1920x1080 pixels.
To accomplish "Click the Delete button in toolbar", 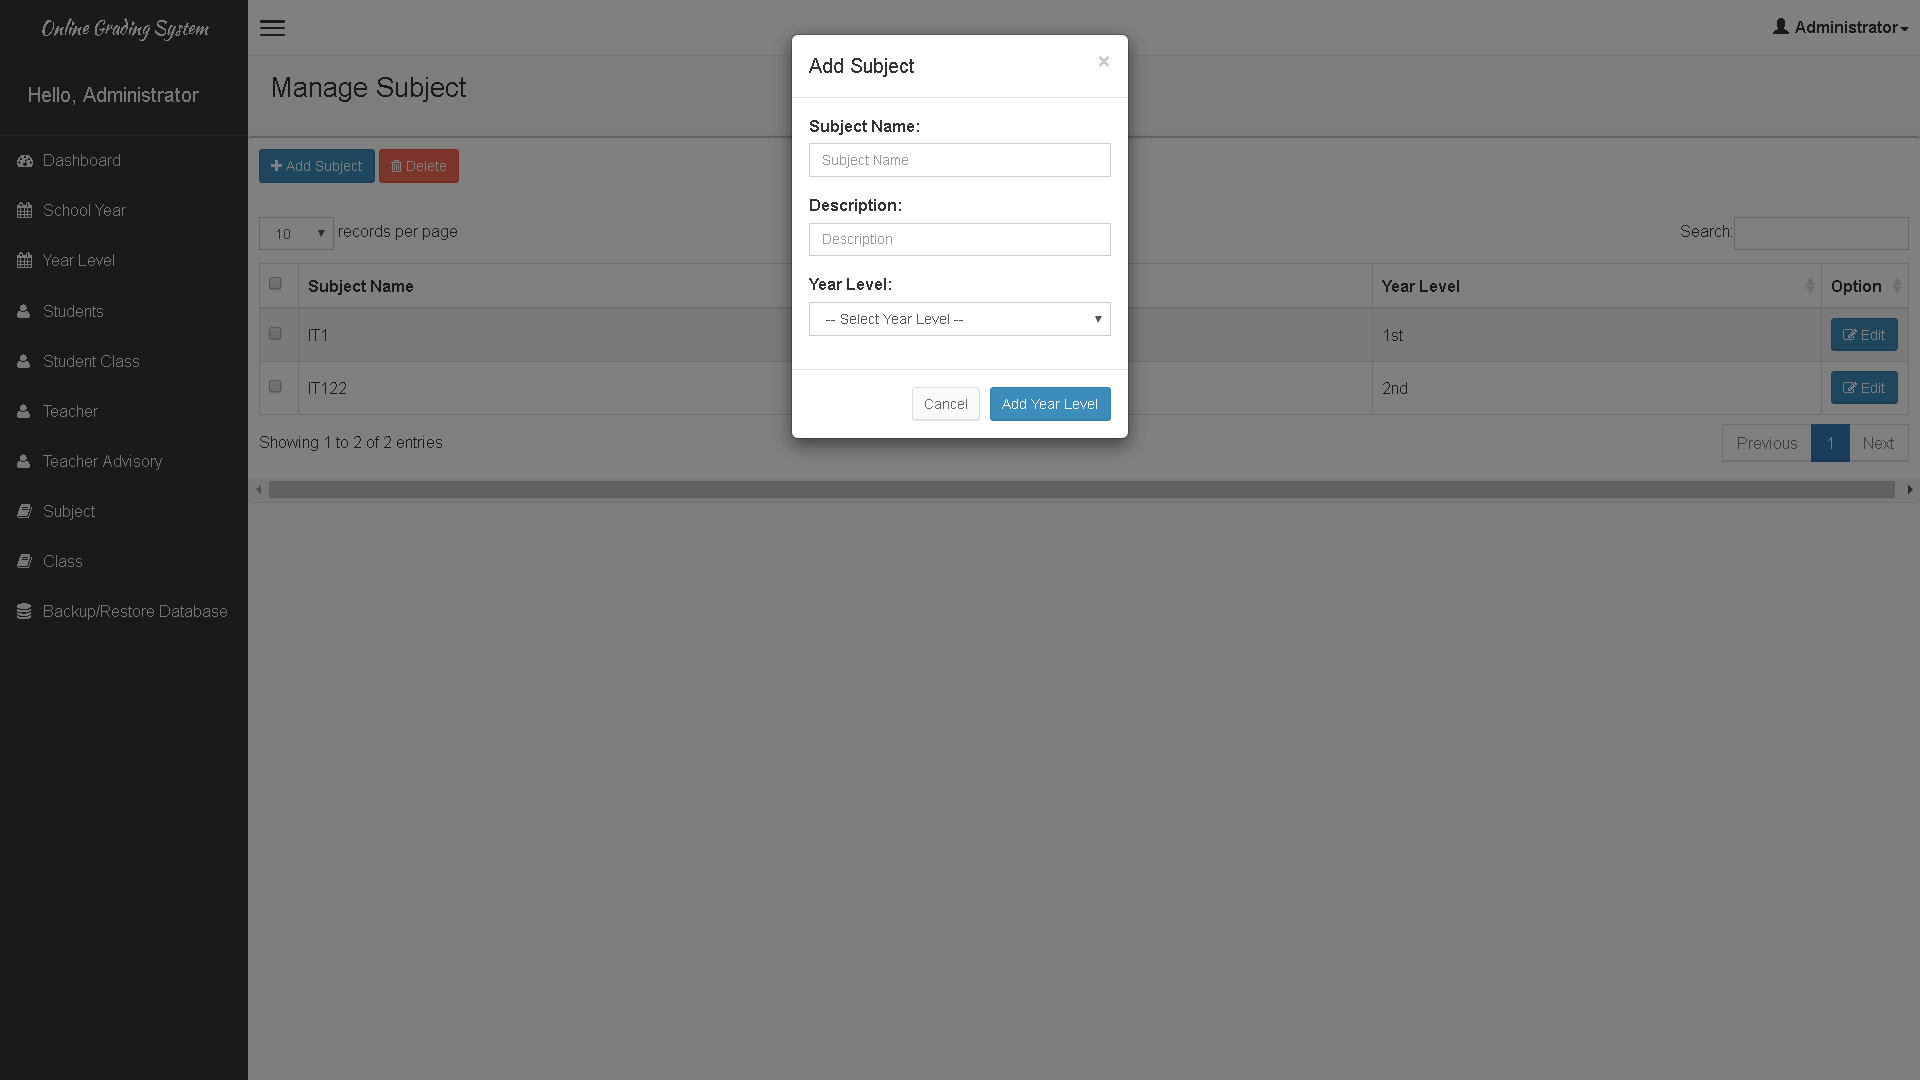I will [419, 165].
